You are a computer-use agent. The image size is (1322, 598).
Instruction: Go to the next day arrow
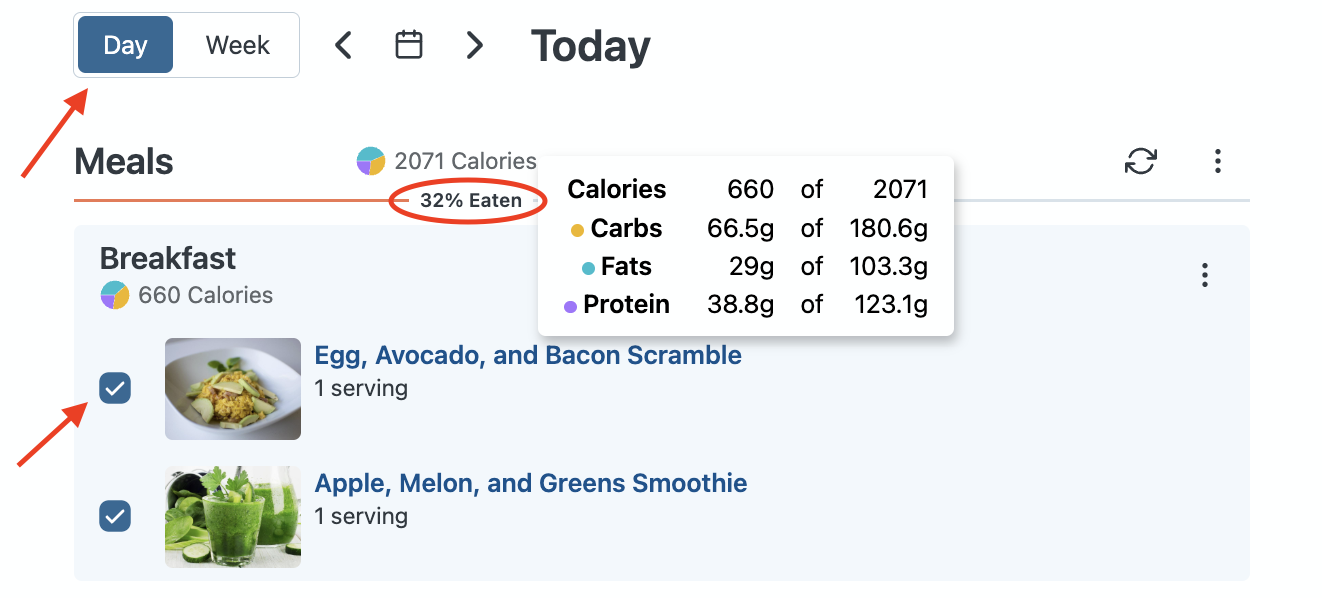pos(475,45)
